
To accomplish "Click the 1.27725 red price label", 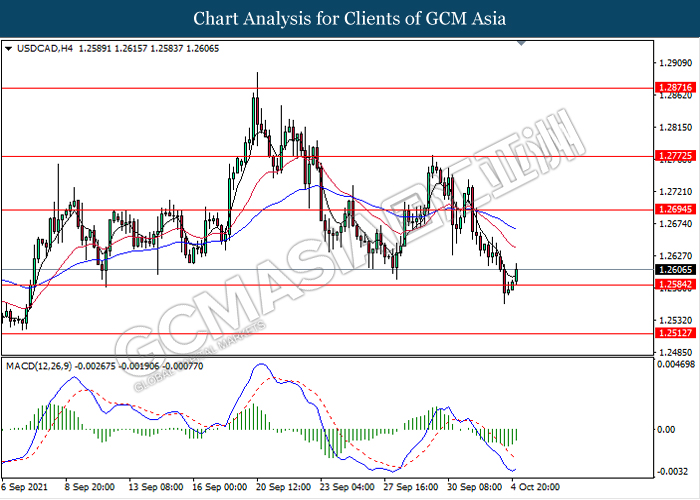I will coord(675,156).
